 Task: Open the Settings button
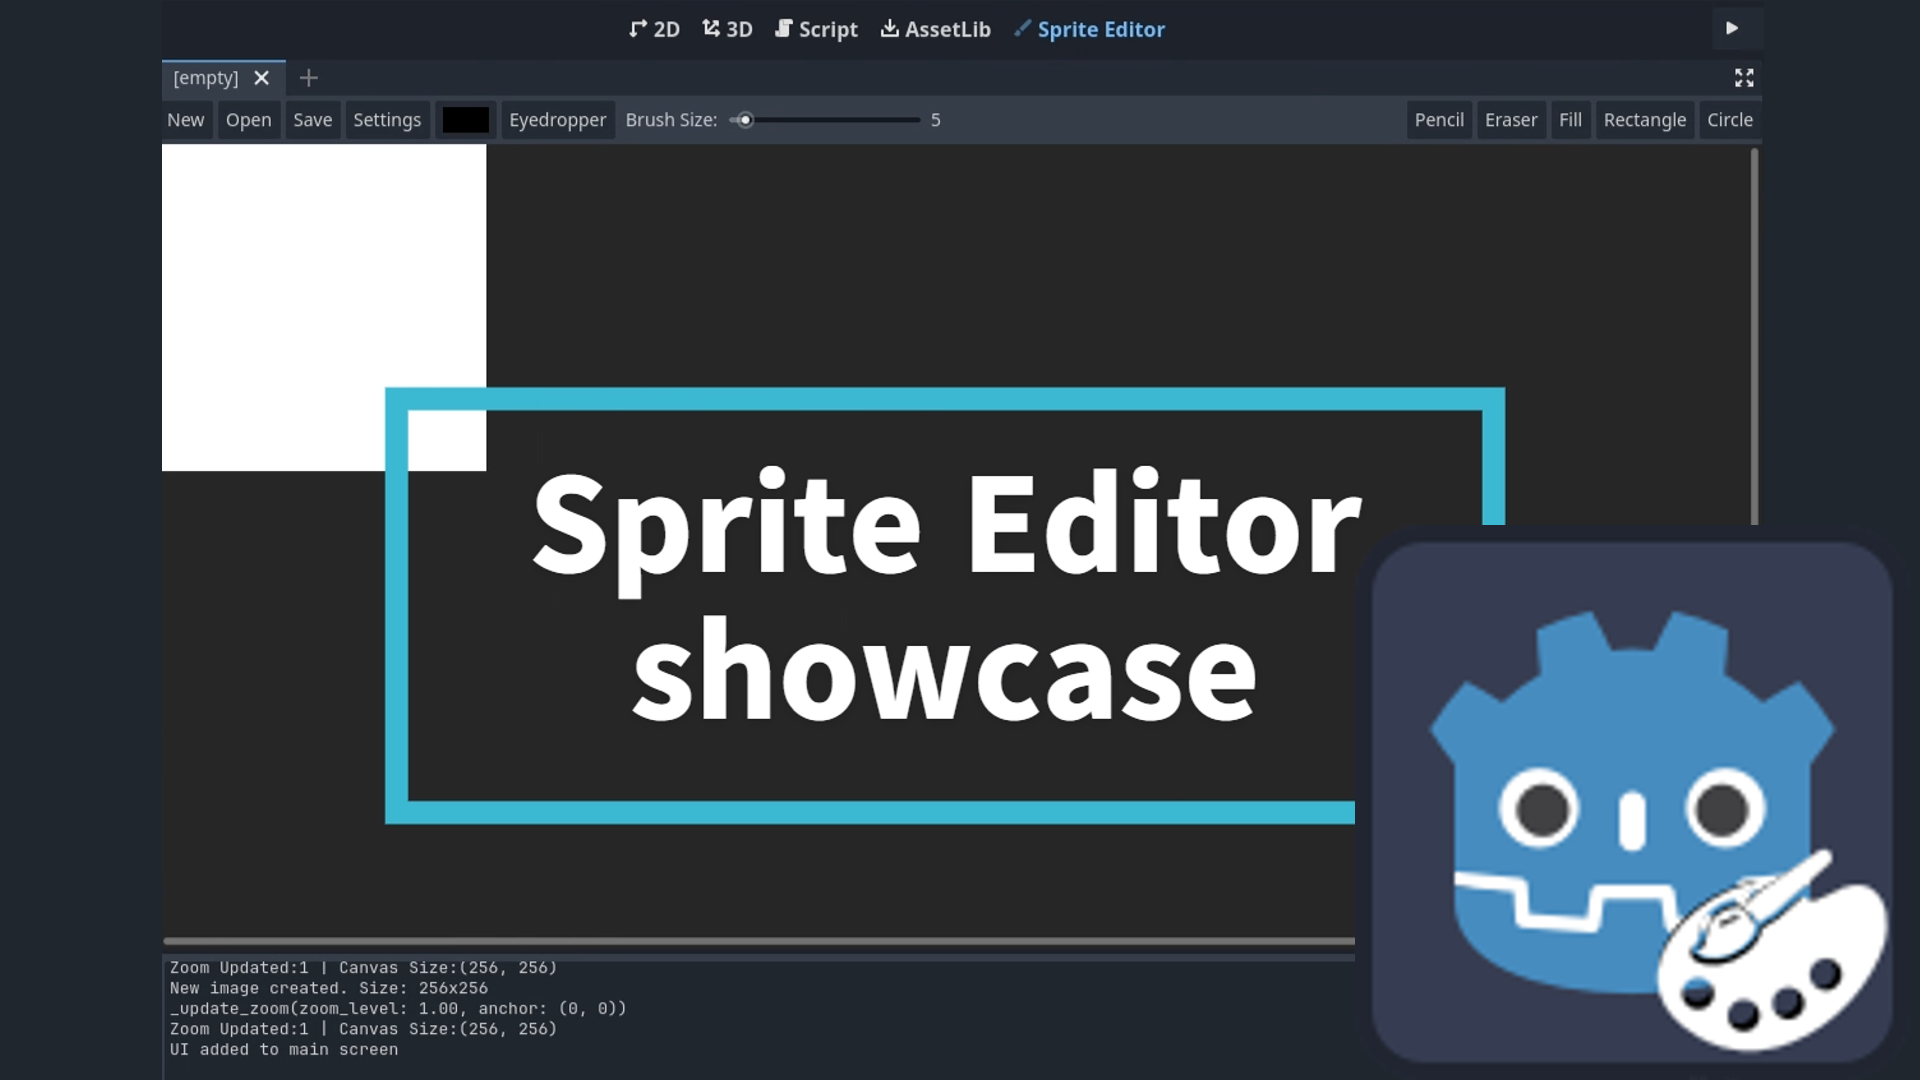coord(387,120)
